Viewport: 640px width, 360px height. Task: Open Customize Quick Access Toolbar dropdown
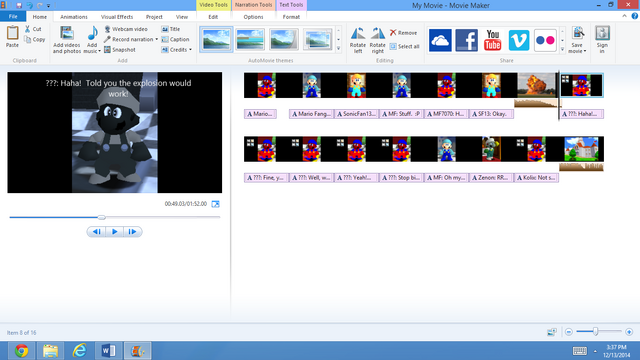coord(49,6)
